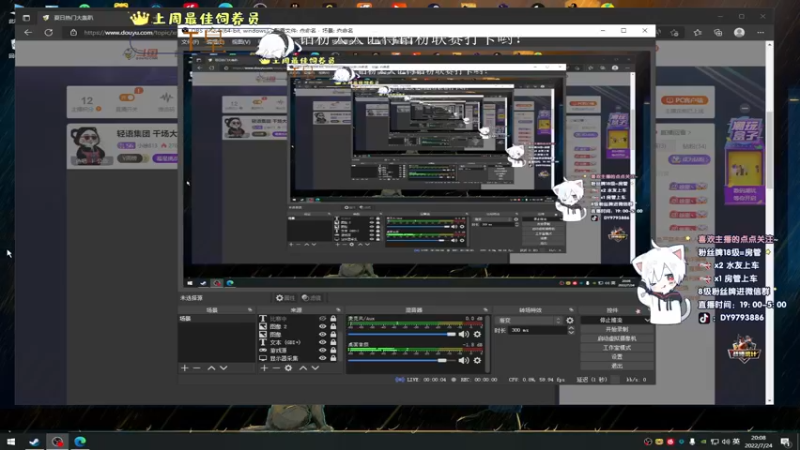Open the Edge favorites star icon
Viewport: 800px width, 450px height.
click(x=697, y=32)
